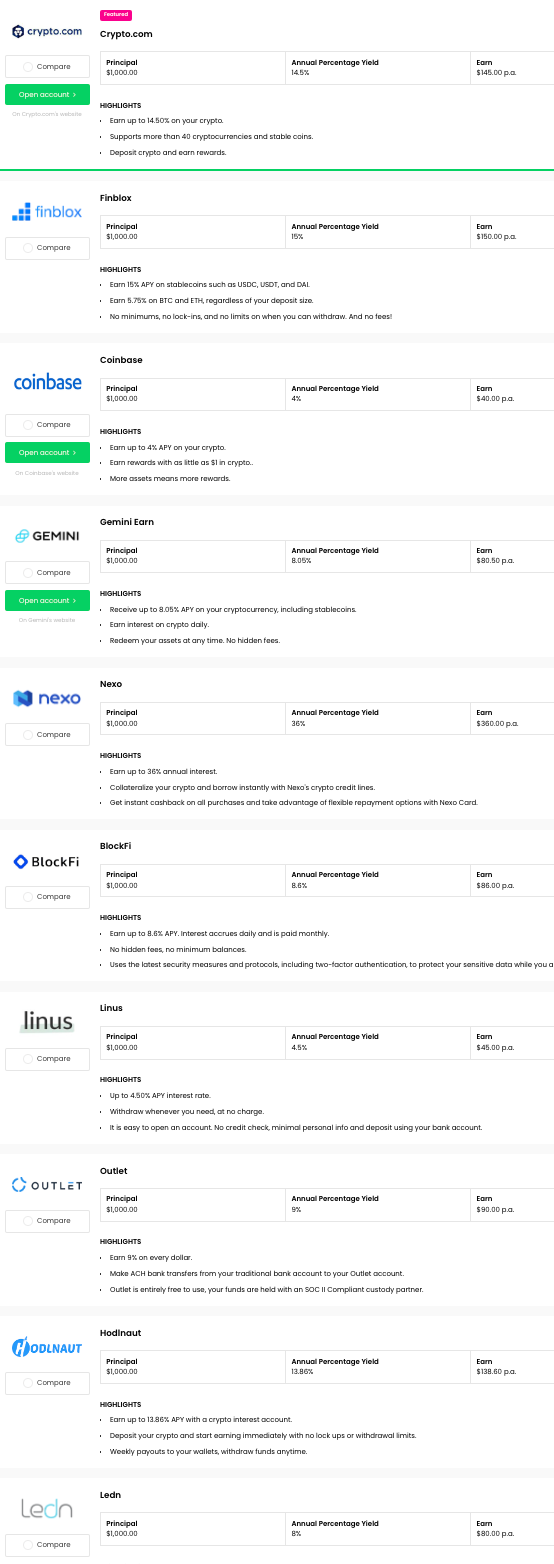Image resolution: width=554 pixels, height=1564 pixels.
Task: Click the Outlet logo
Action: click(47, 1185)
